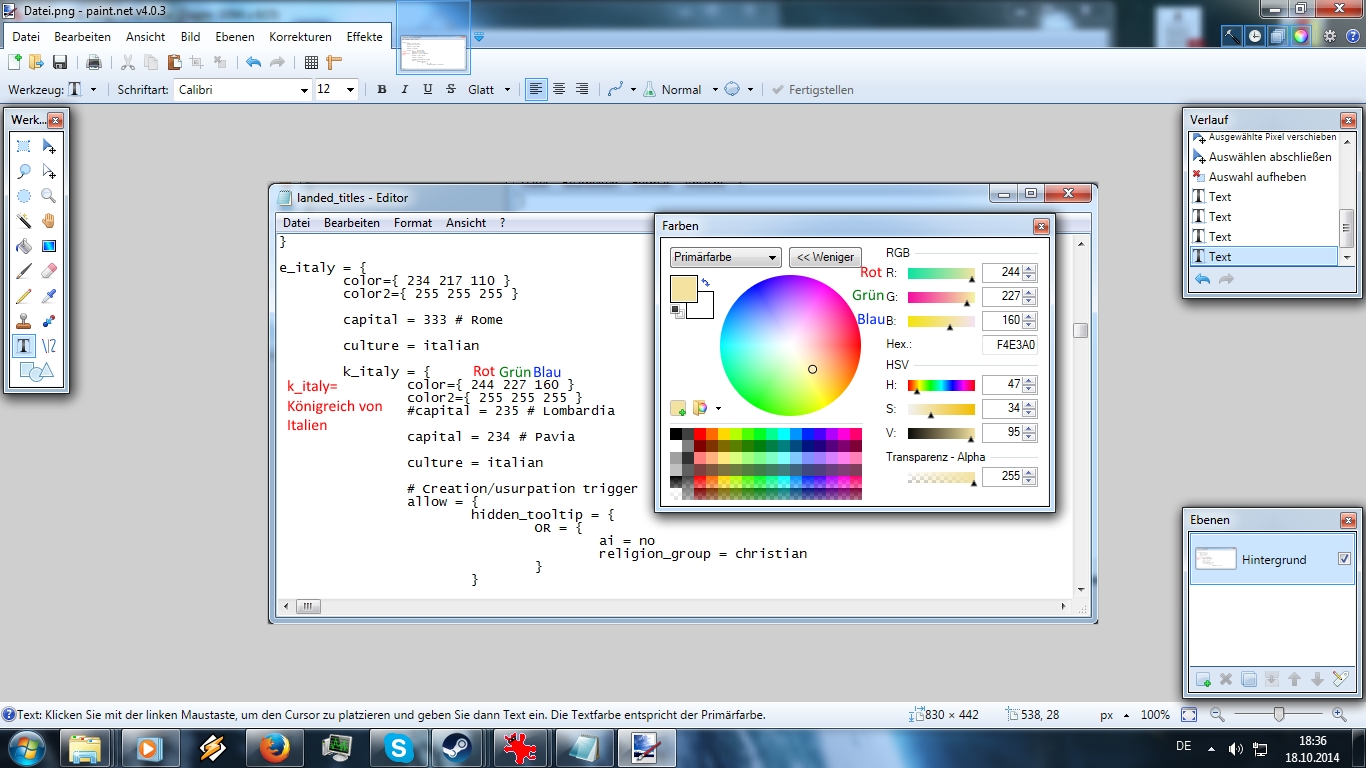Expand the font size 12 dropdown
Viewport: 1366px width, 768px height.
tap(350, 90)
